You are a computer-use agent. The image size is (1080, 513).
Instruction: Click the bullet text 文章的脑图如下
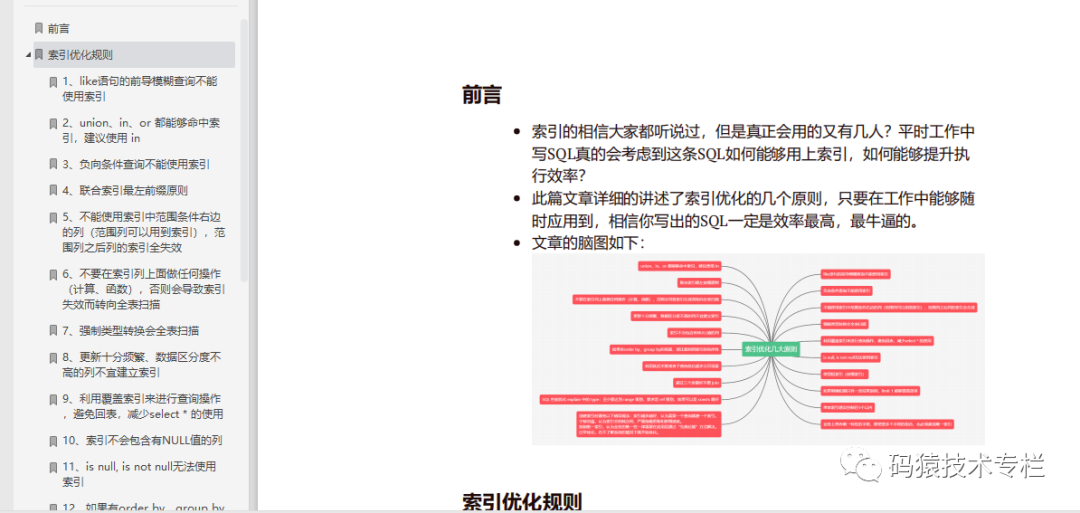[588, 243]
